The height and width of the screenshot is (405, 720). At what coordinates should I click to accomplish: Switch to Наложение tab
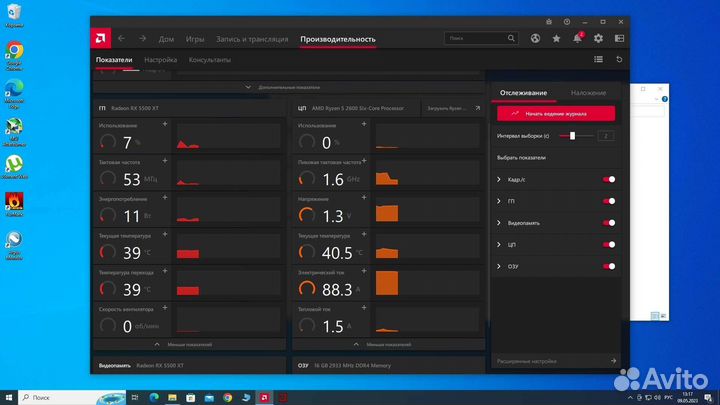pyautogui.click(x=588, y=93)
